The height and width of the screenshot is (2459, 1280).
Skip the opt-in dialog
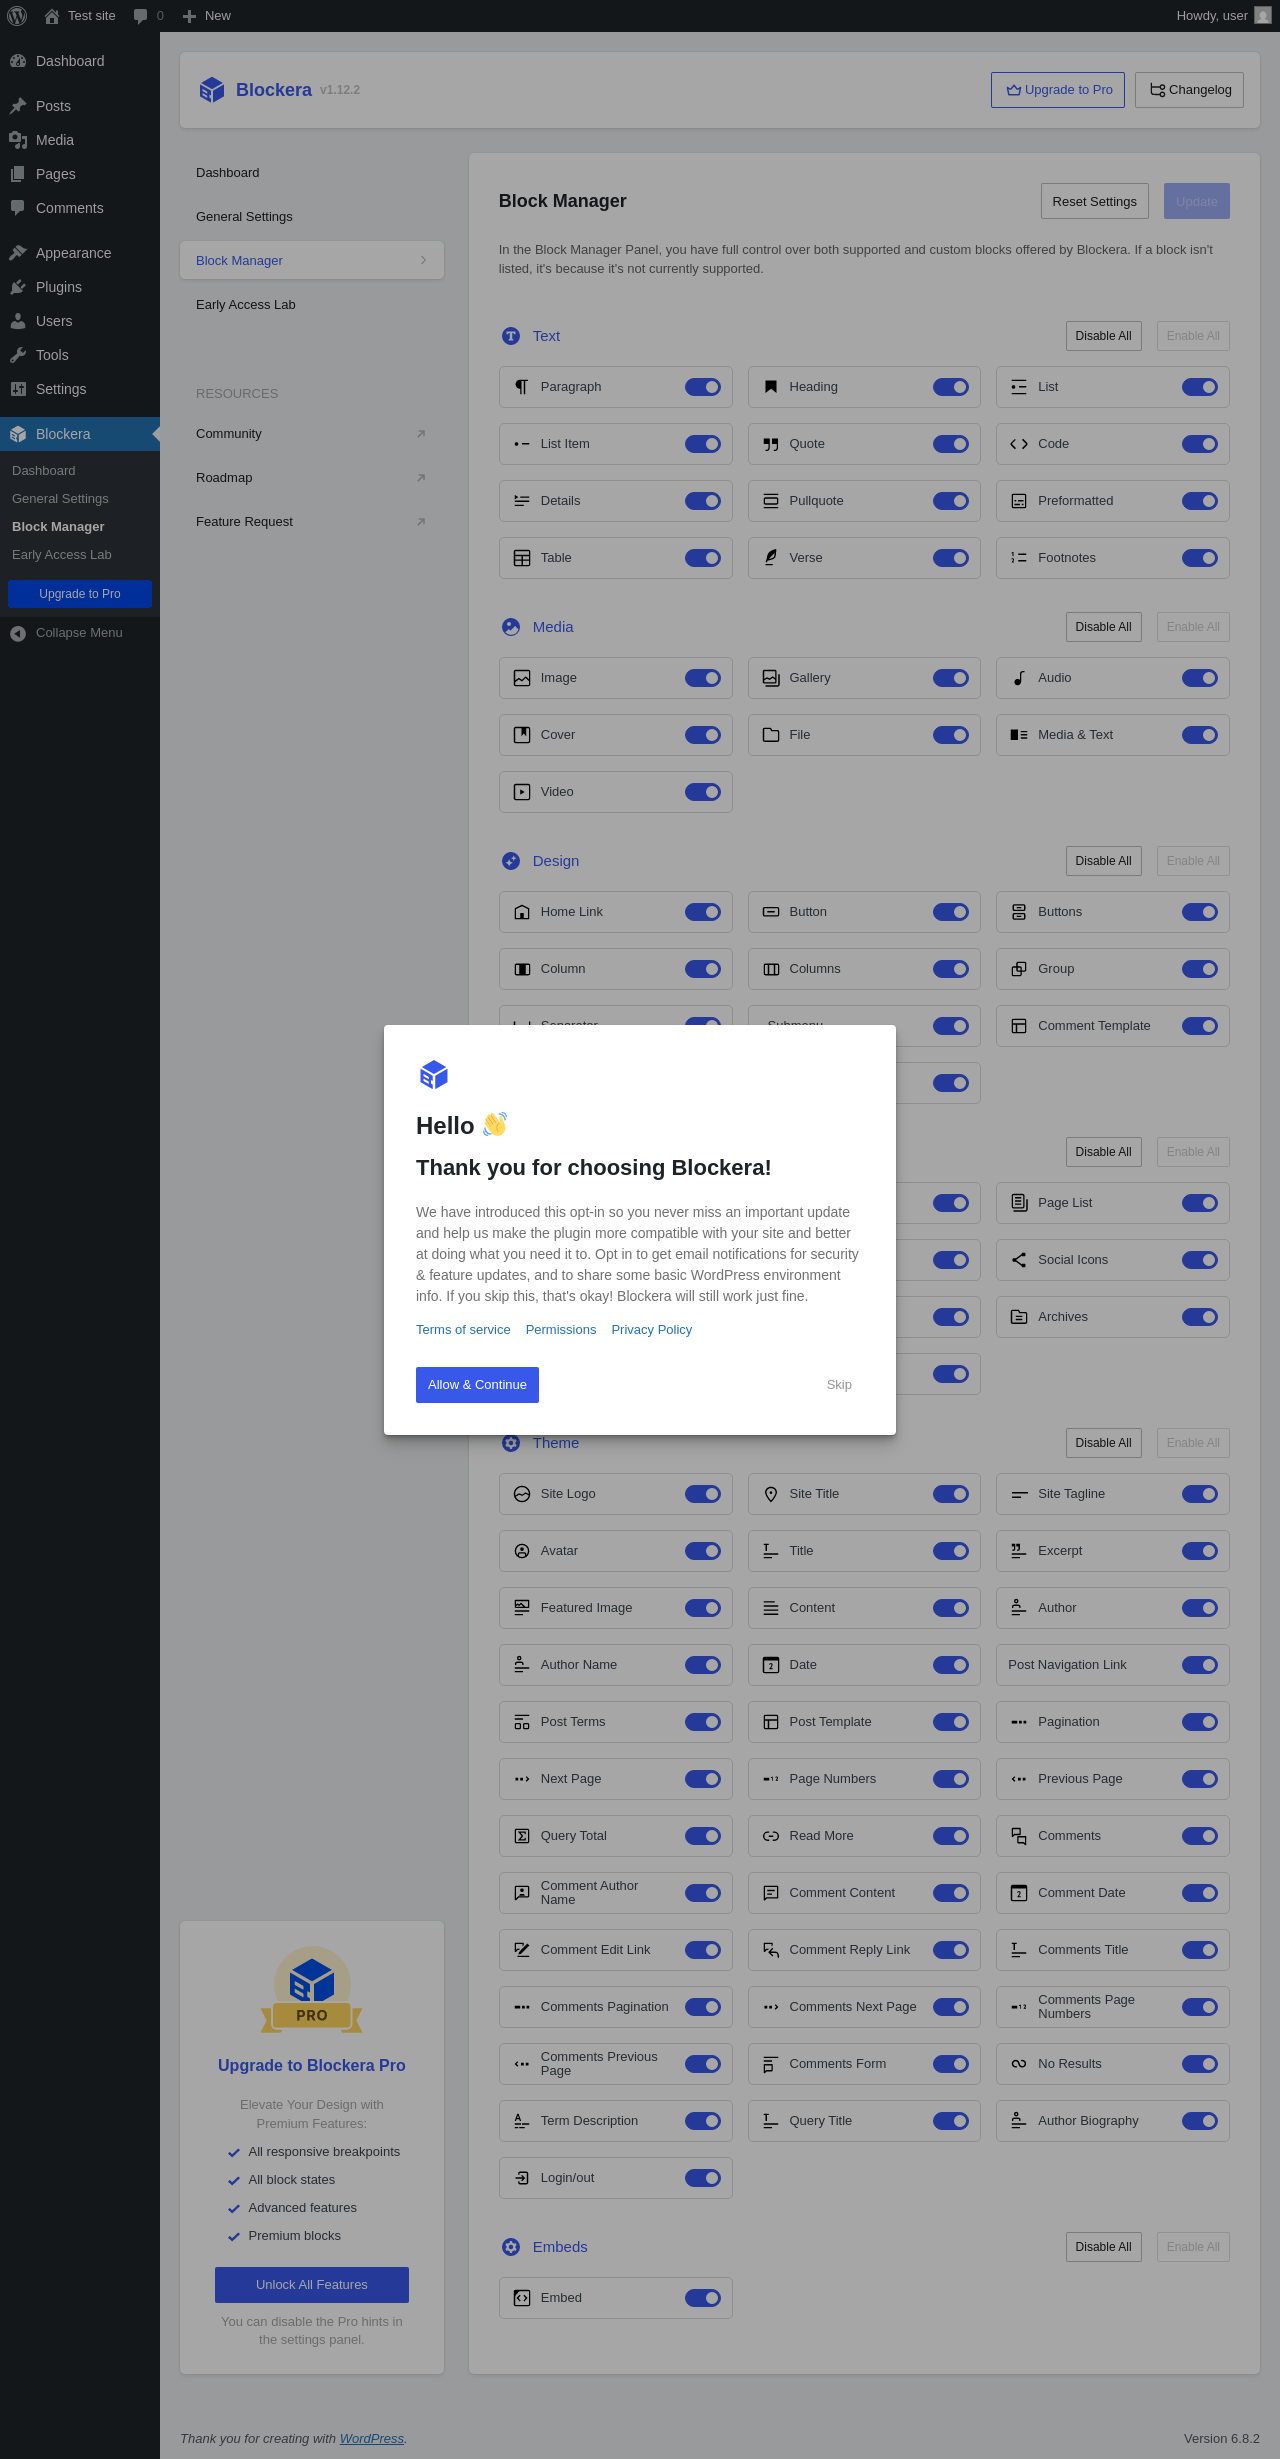(x=839, y=1385)
